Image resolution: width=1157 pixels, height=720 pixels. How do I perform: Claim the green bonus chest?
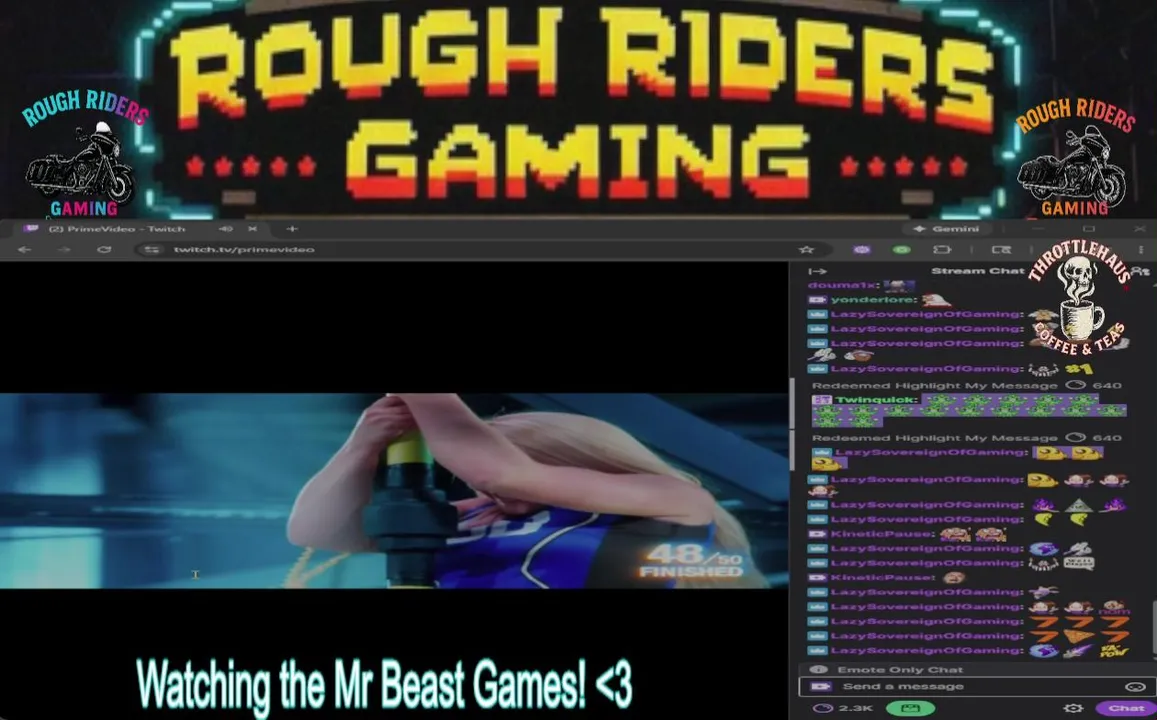pos(910,708)
